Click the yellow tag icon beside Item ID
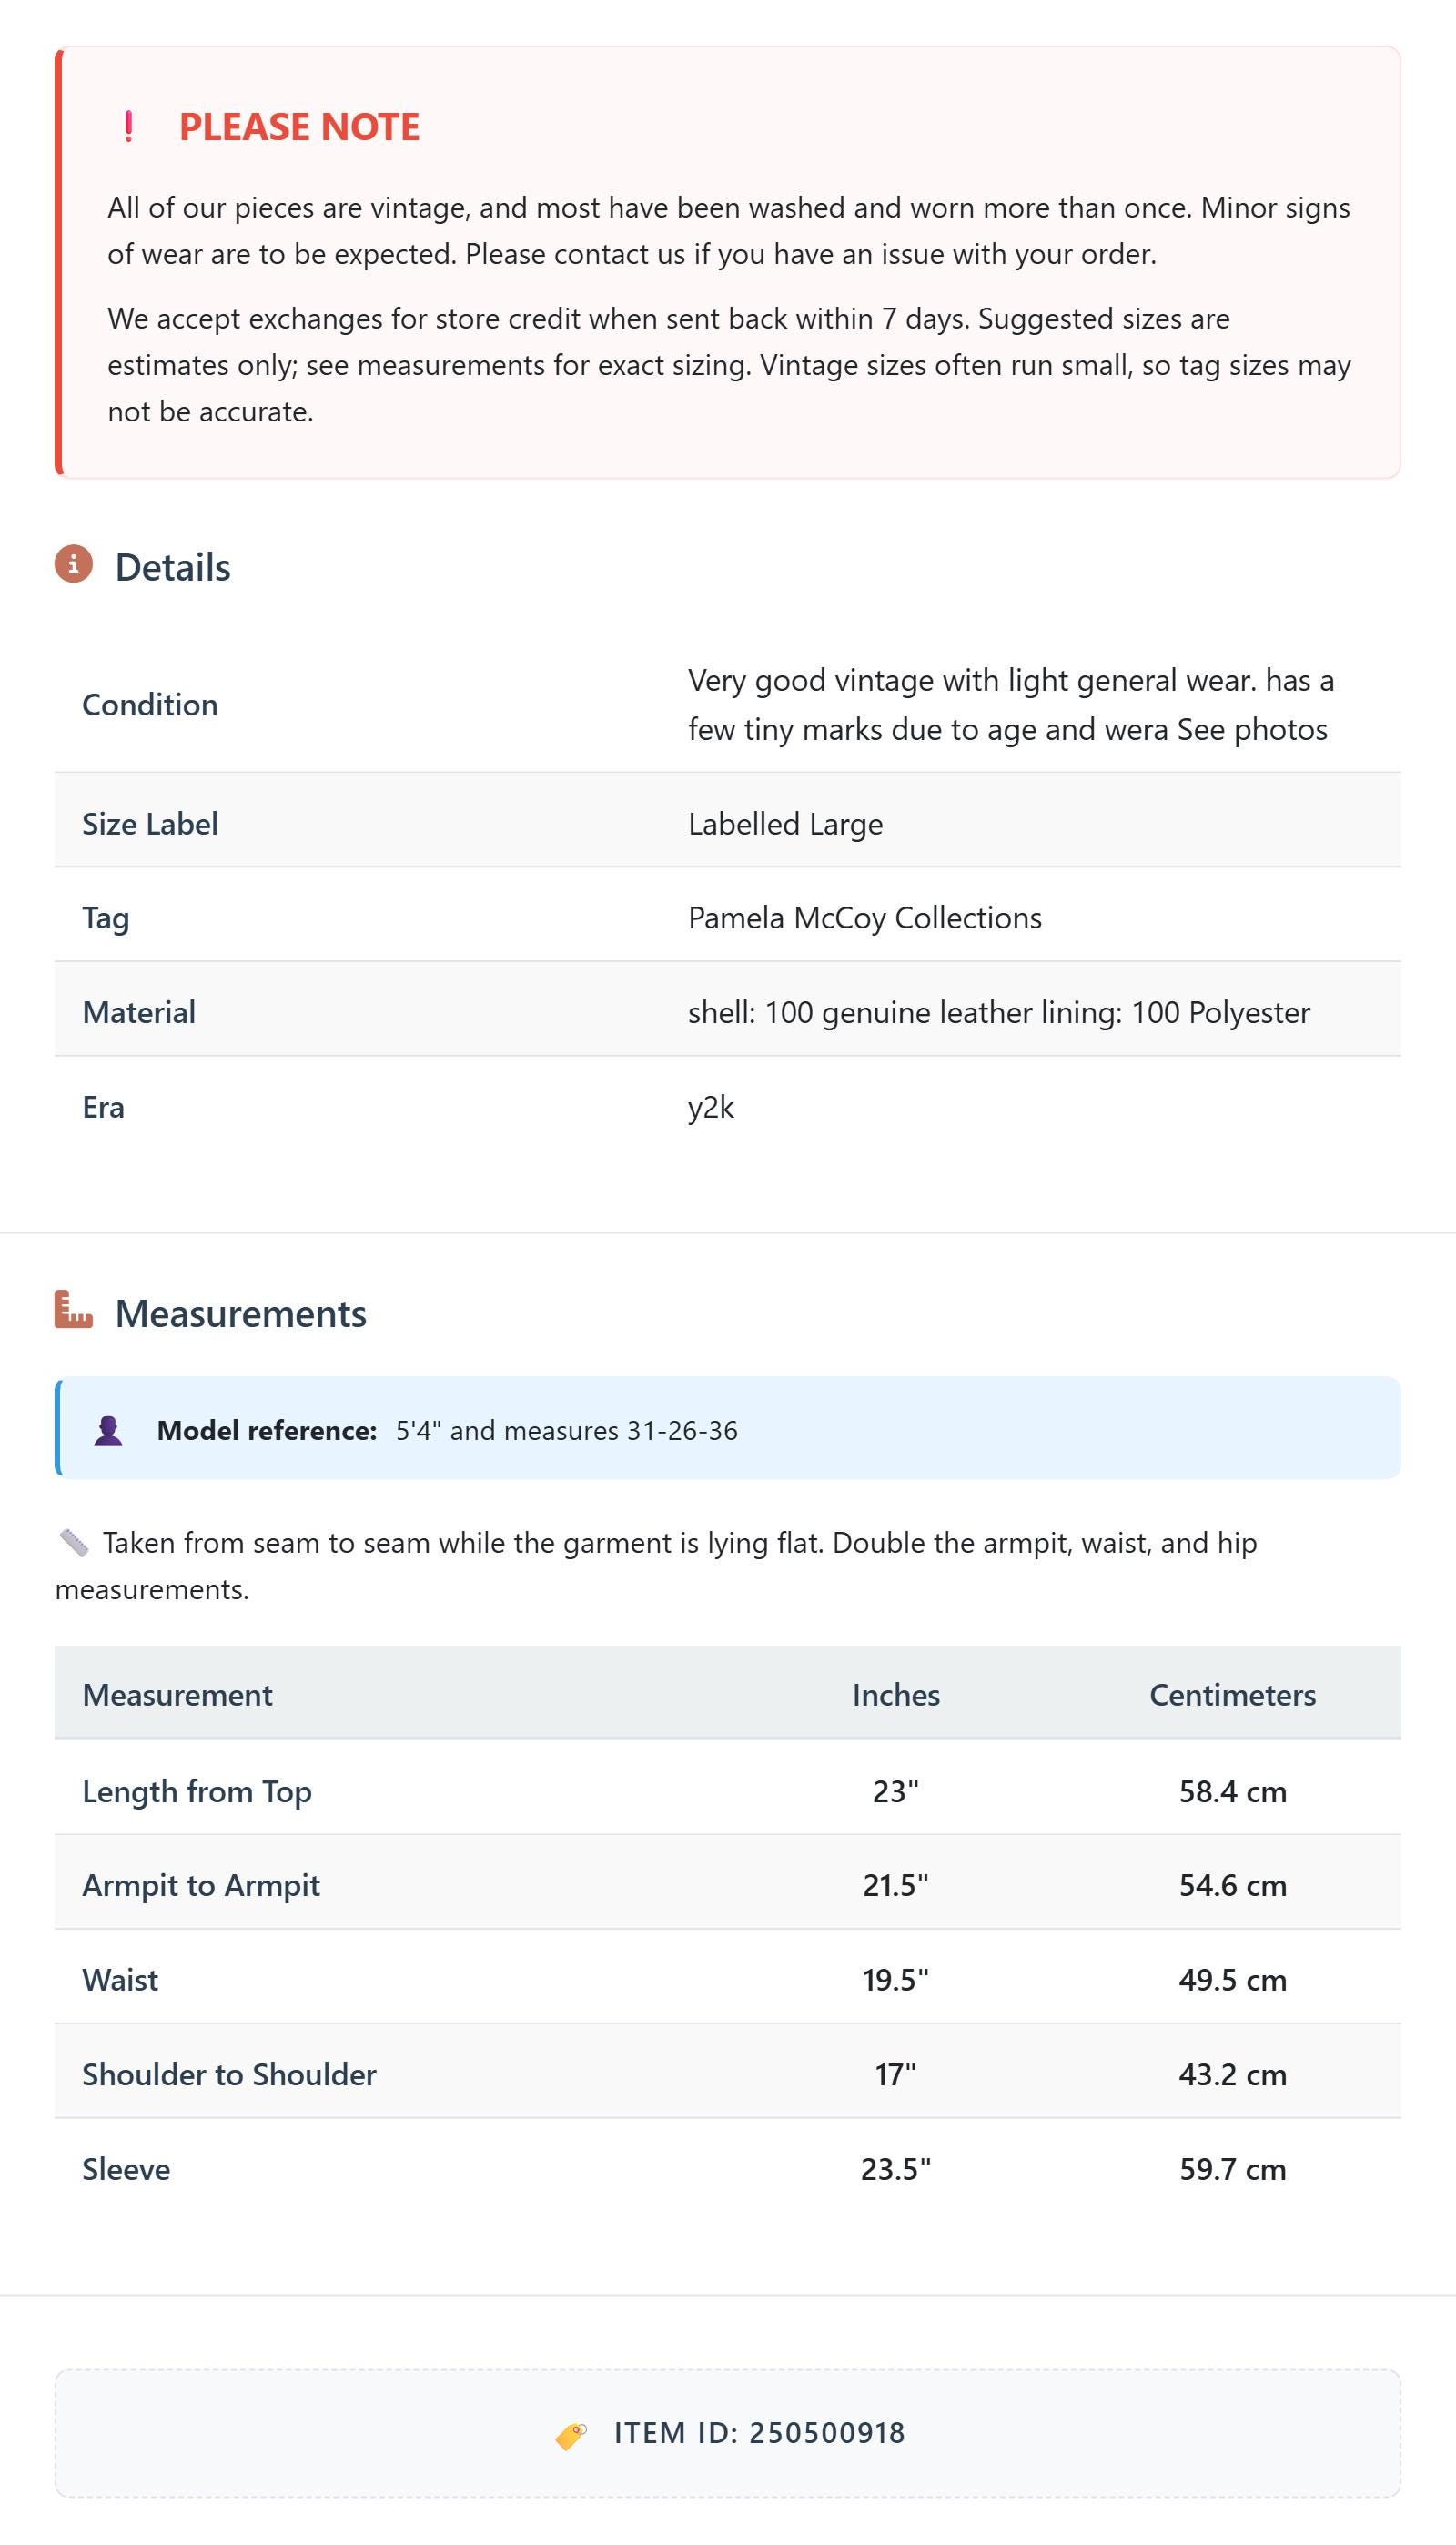 click(x=571, y=2435)
